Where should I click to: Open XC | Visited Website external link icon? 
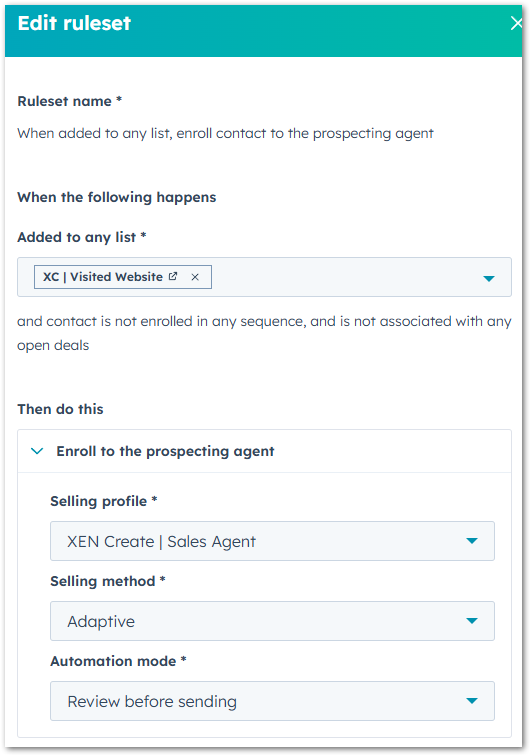[173, 276]
